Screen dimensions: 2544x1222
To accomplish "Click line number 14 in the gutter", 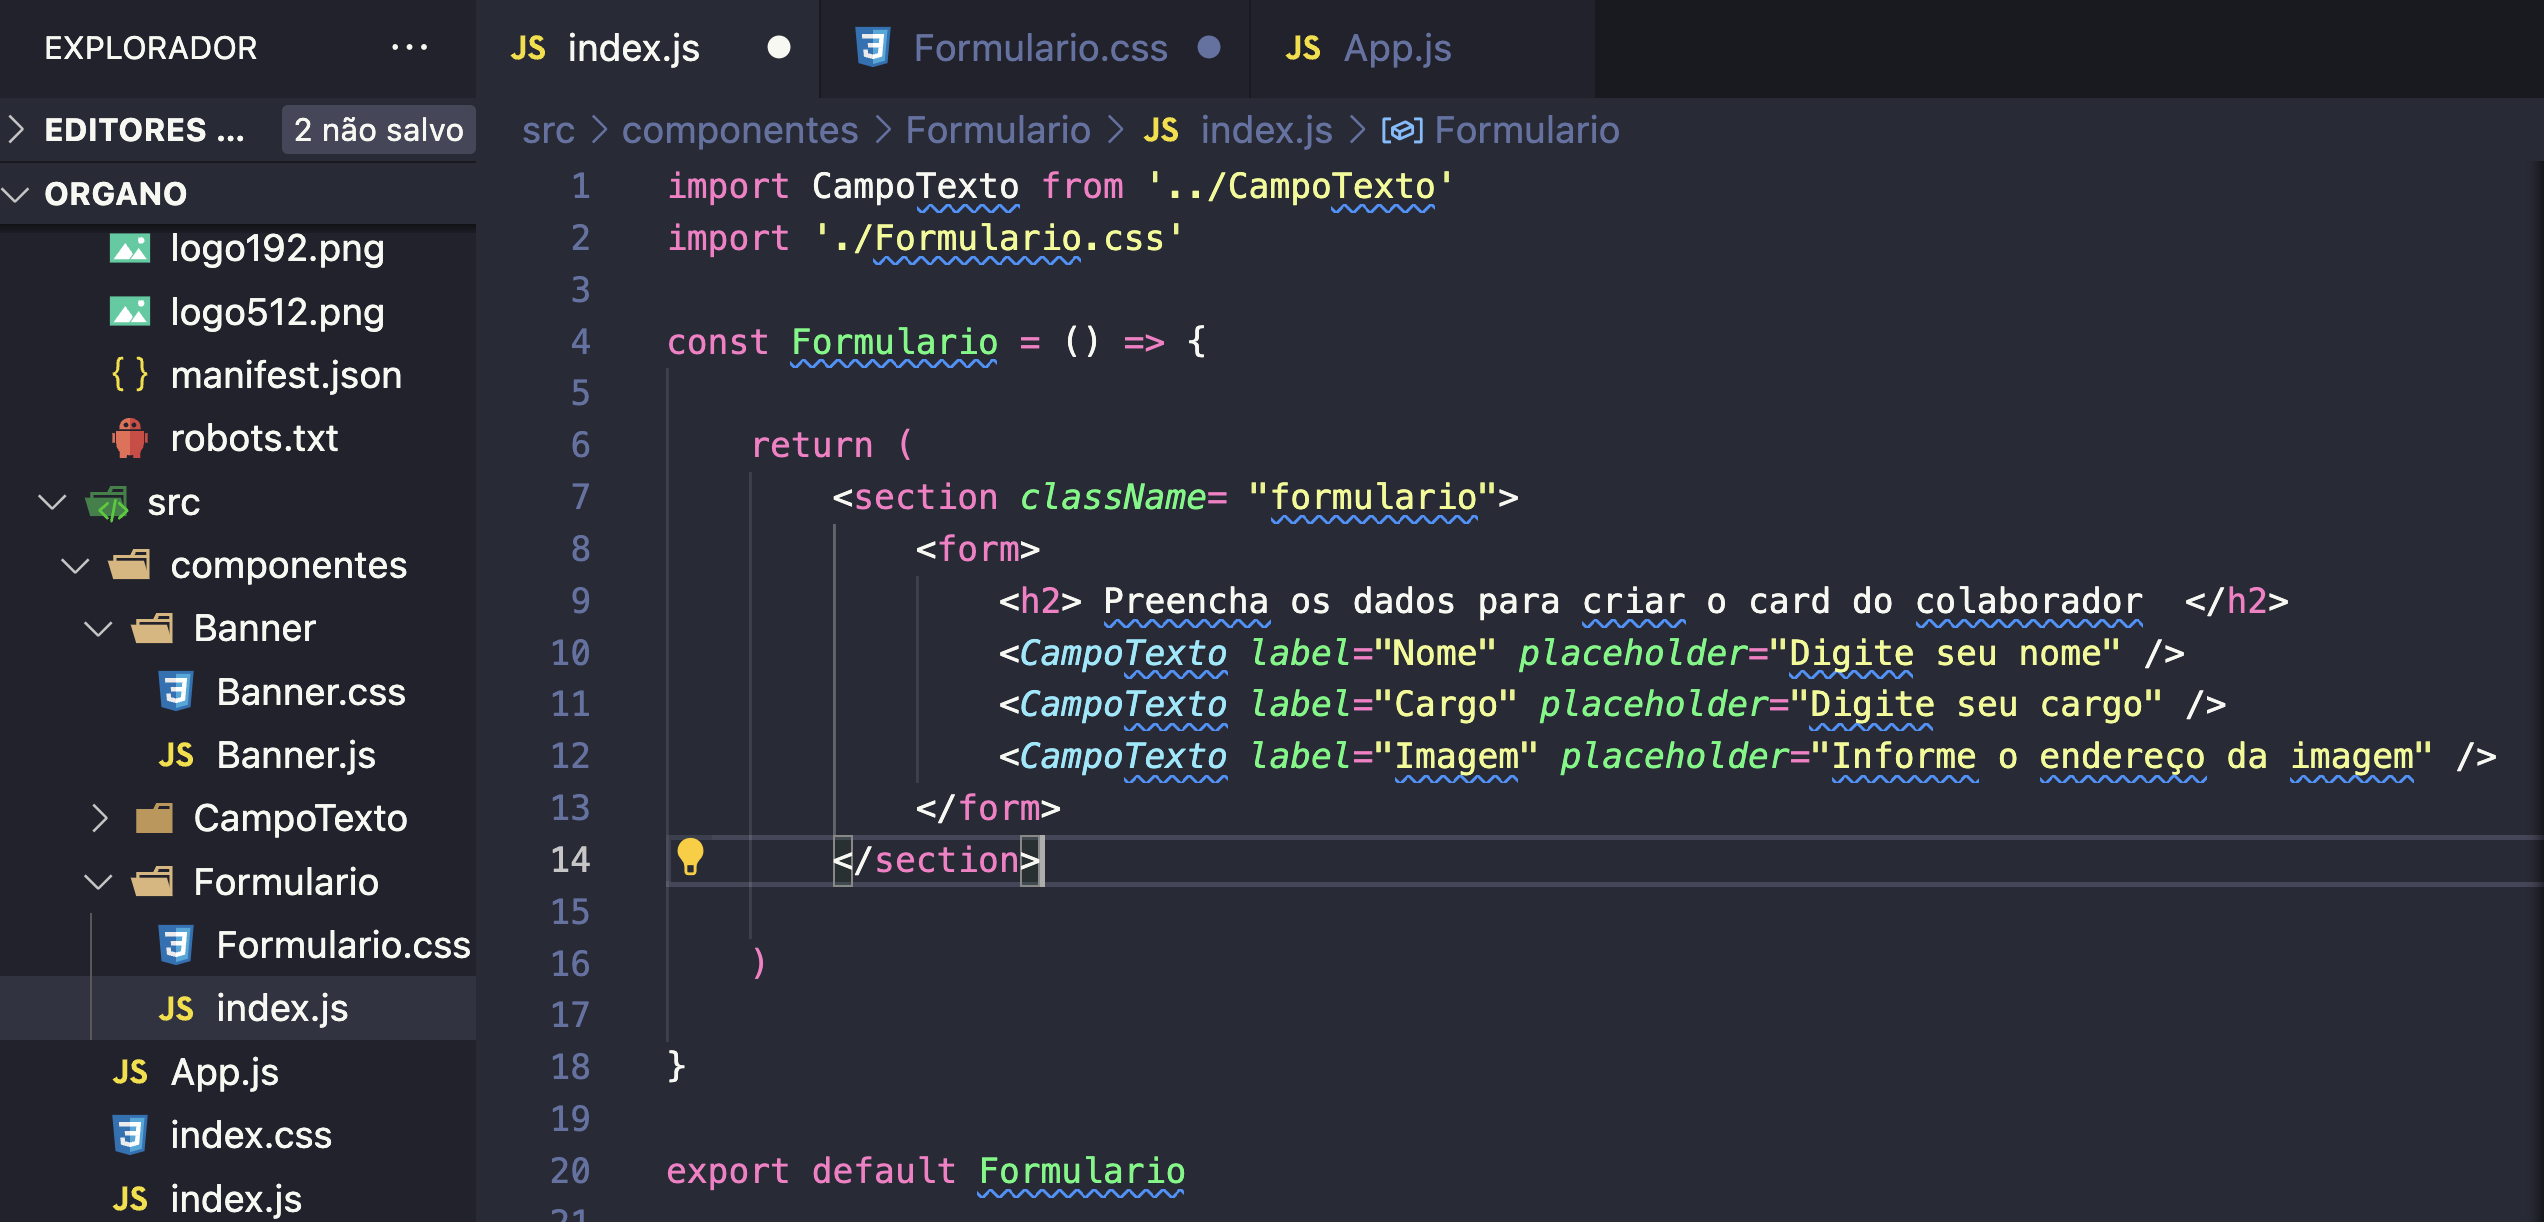I will point(570,859).
